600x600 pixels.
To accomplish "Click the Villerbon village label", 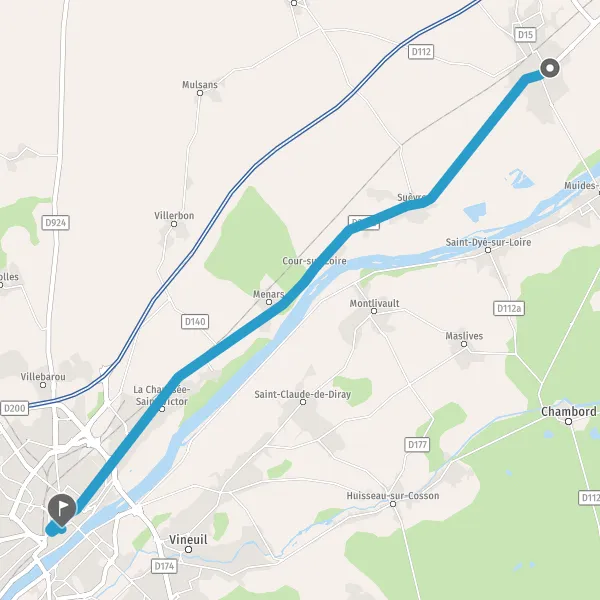I will 174,215.
